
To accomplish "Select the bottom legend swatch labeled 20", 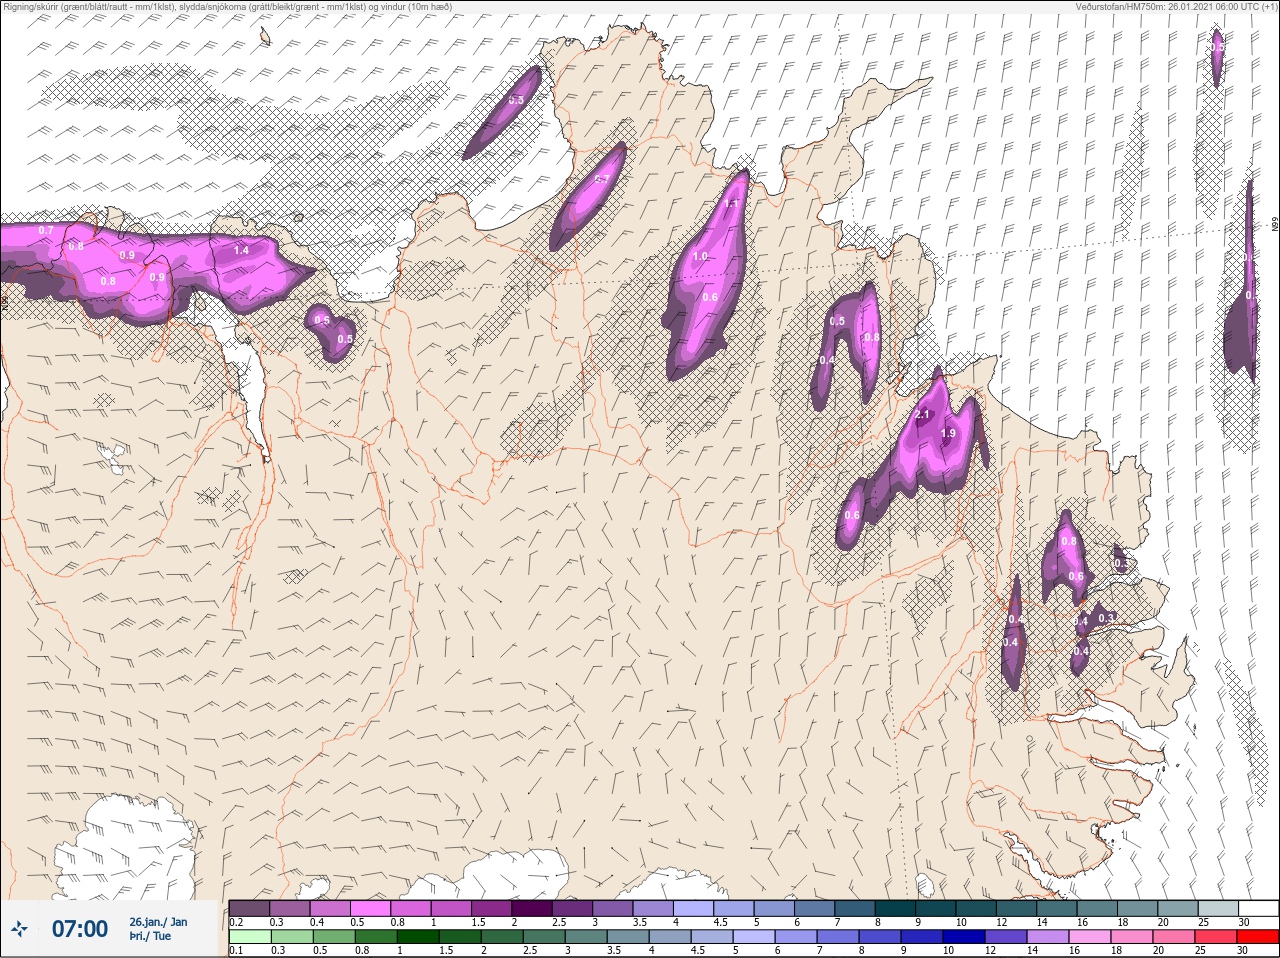I will click(1174, 937).
